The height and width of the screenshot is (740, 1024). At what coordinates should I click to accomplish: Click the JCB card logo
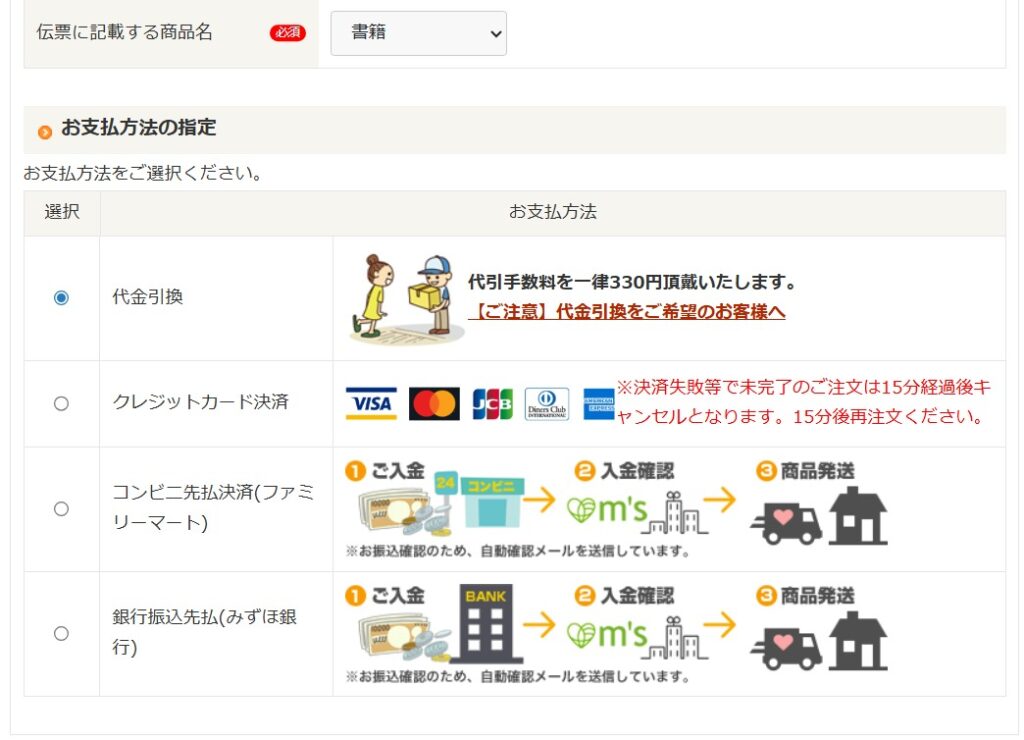[492, 404]
